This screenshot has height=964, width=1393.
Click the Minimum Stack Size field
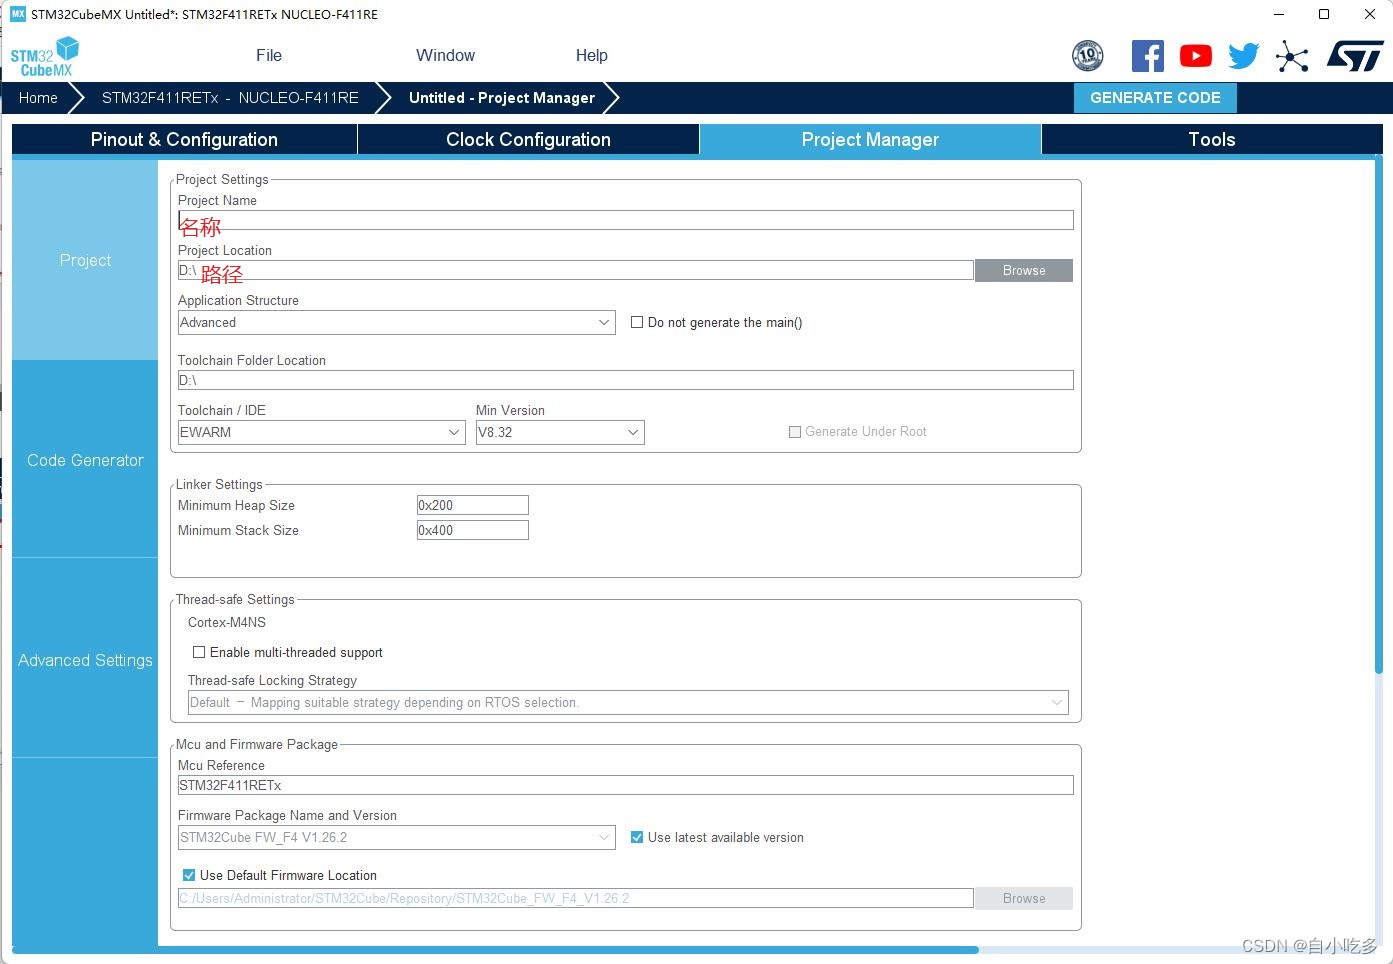coord(473,530)
